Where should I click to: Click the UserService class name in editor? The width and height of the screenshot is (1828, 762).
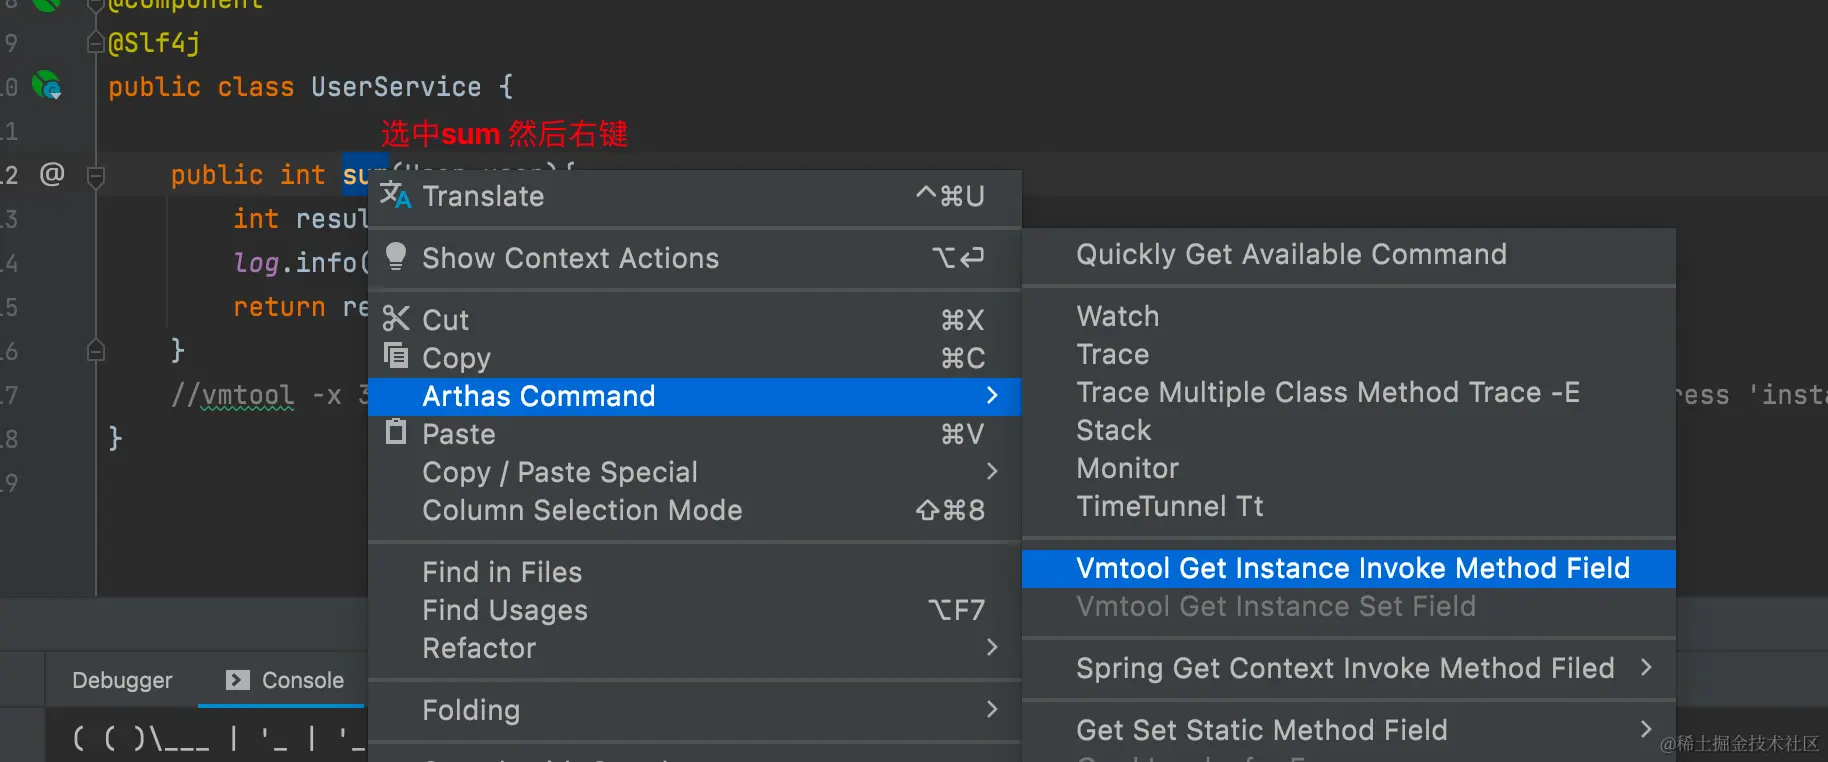(395, 87)
